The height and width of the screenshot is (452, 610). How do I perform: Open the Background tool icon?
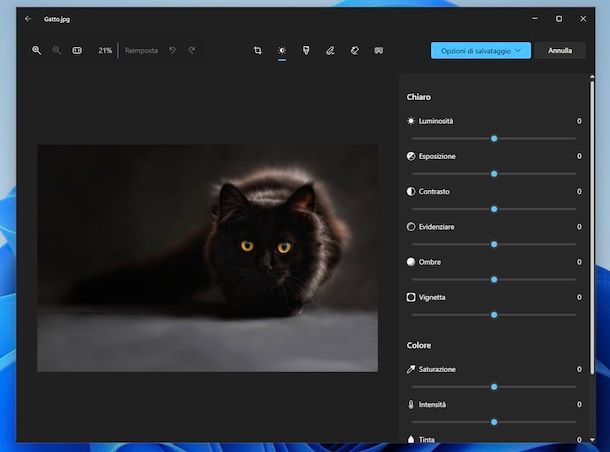pyautogui.click(x=379, y=50)
